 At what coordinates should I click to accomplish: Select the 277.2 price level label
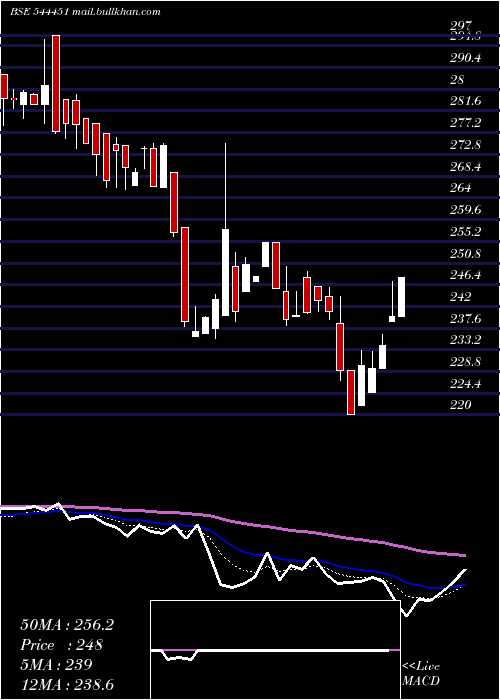(x=466, y=123)
